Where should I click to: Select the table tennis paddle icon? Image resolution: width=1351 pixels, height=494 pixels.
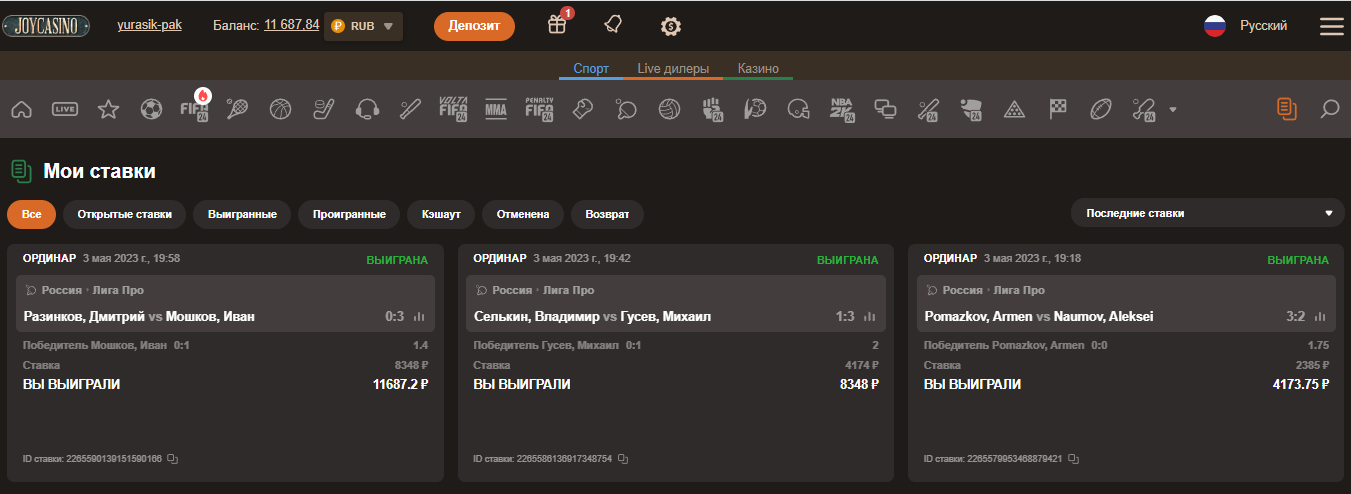coord(626,109)
